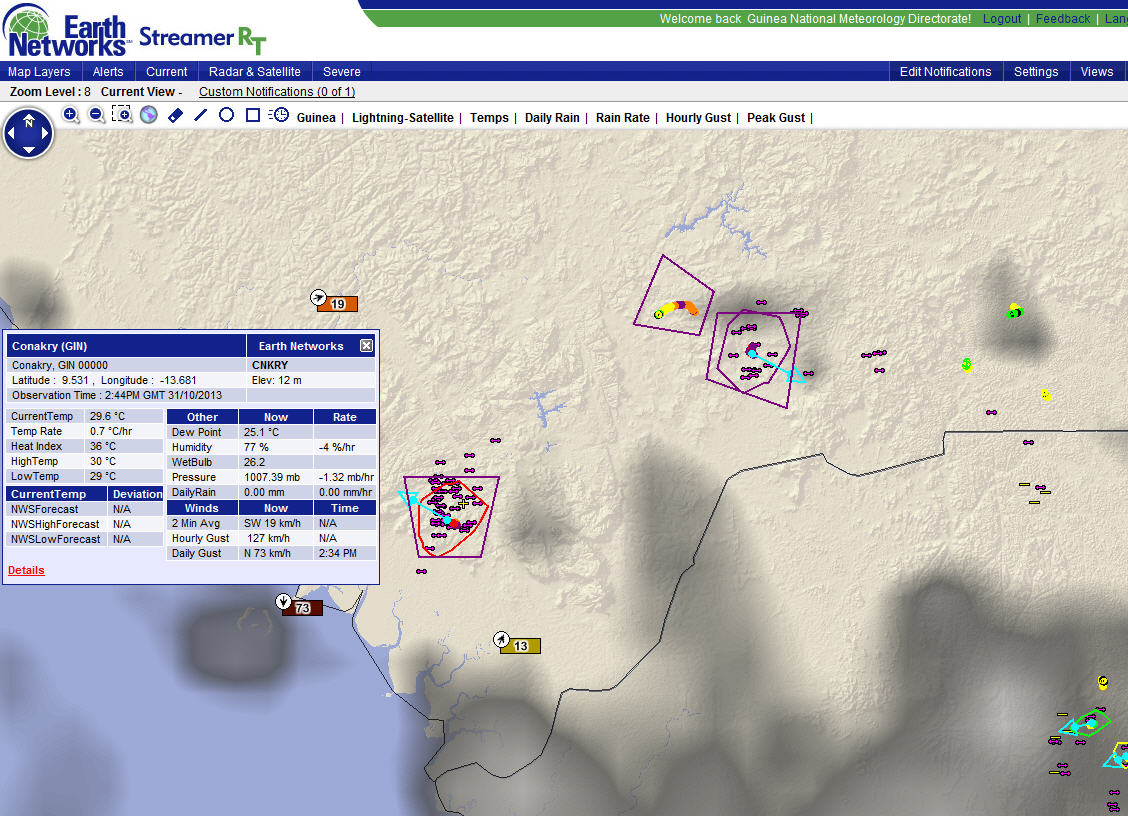Open Custom Notifications (0 of 1)
The width and height of the screenshot is (1128, 816).
pos(277,91)
